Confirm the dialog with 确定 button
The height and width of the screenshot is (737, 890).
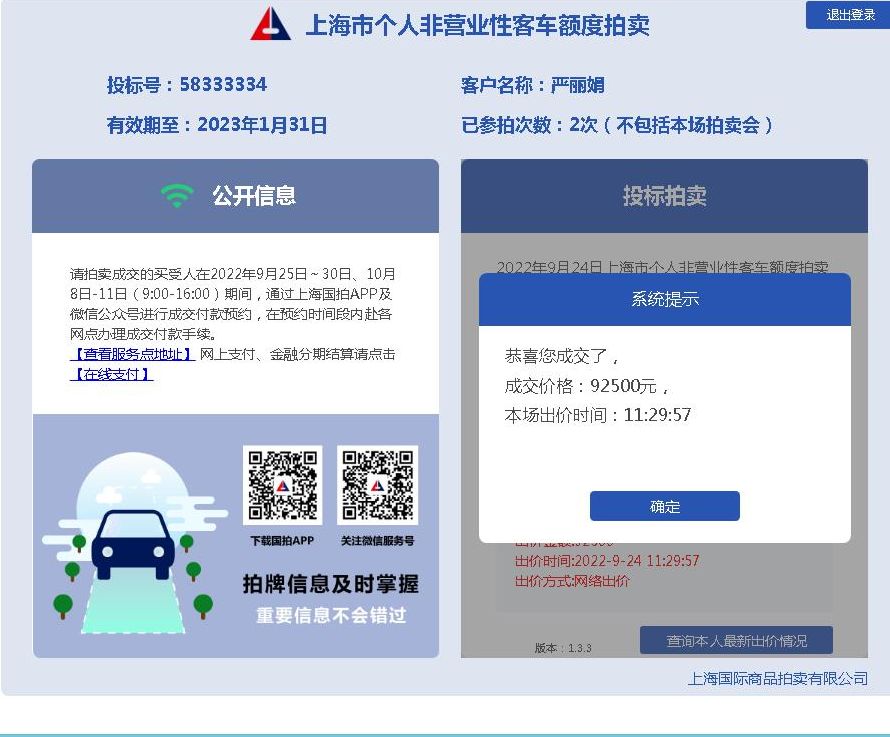pos(665,506)
